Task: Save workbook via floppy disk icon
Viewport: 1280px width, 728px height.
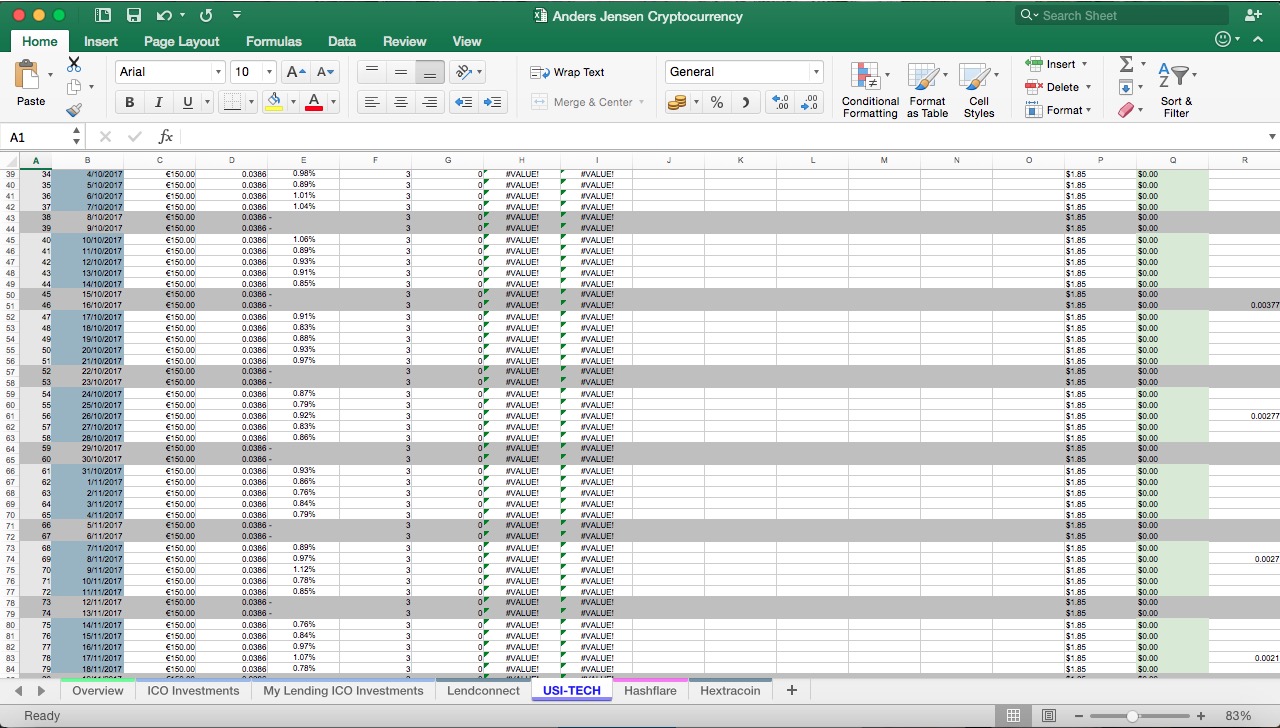Action: [133, 15]
